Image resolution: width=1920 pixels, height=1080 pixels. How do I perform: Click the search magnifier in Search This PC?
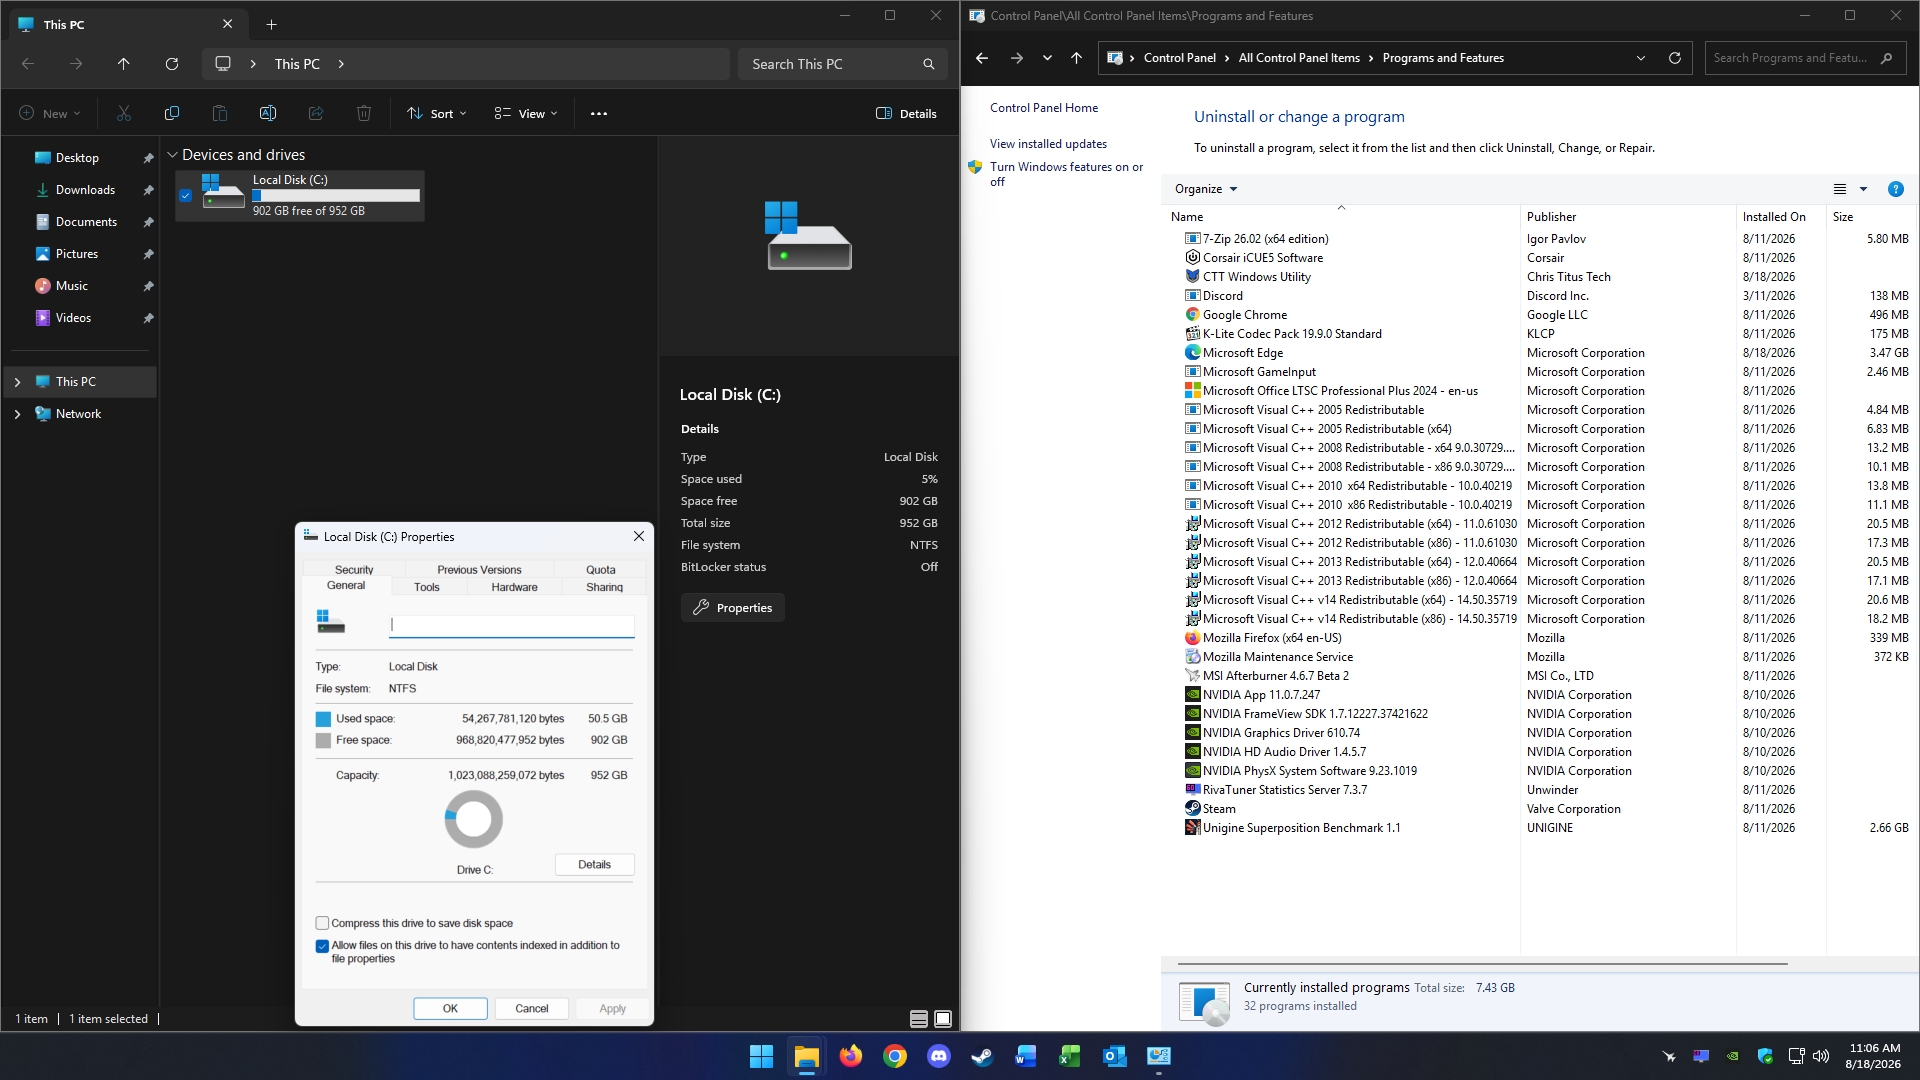coord(929,64)
